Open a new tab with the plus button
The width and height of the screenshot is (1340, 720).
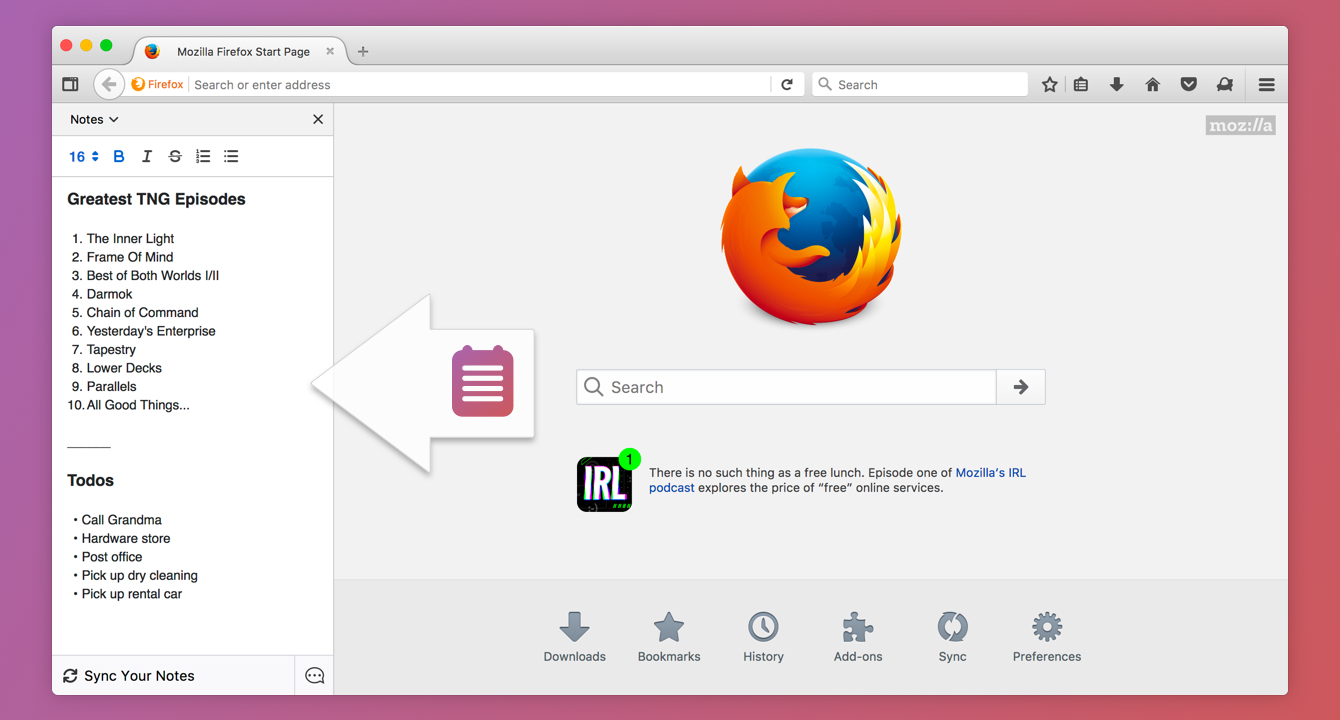point(363,51)
